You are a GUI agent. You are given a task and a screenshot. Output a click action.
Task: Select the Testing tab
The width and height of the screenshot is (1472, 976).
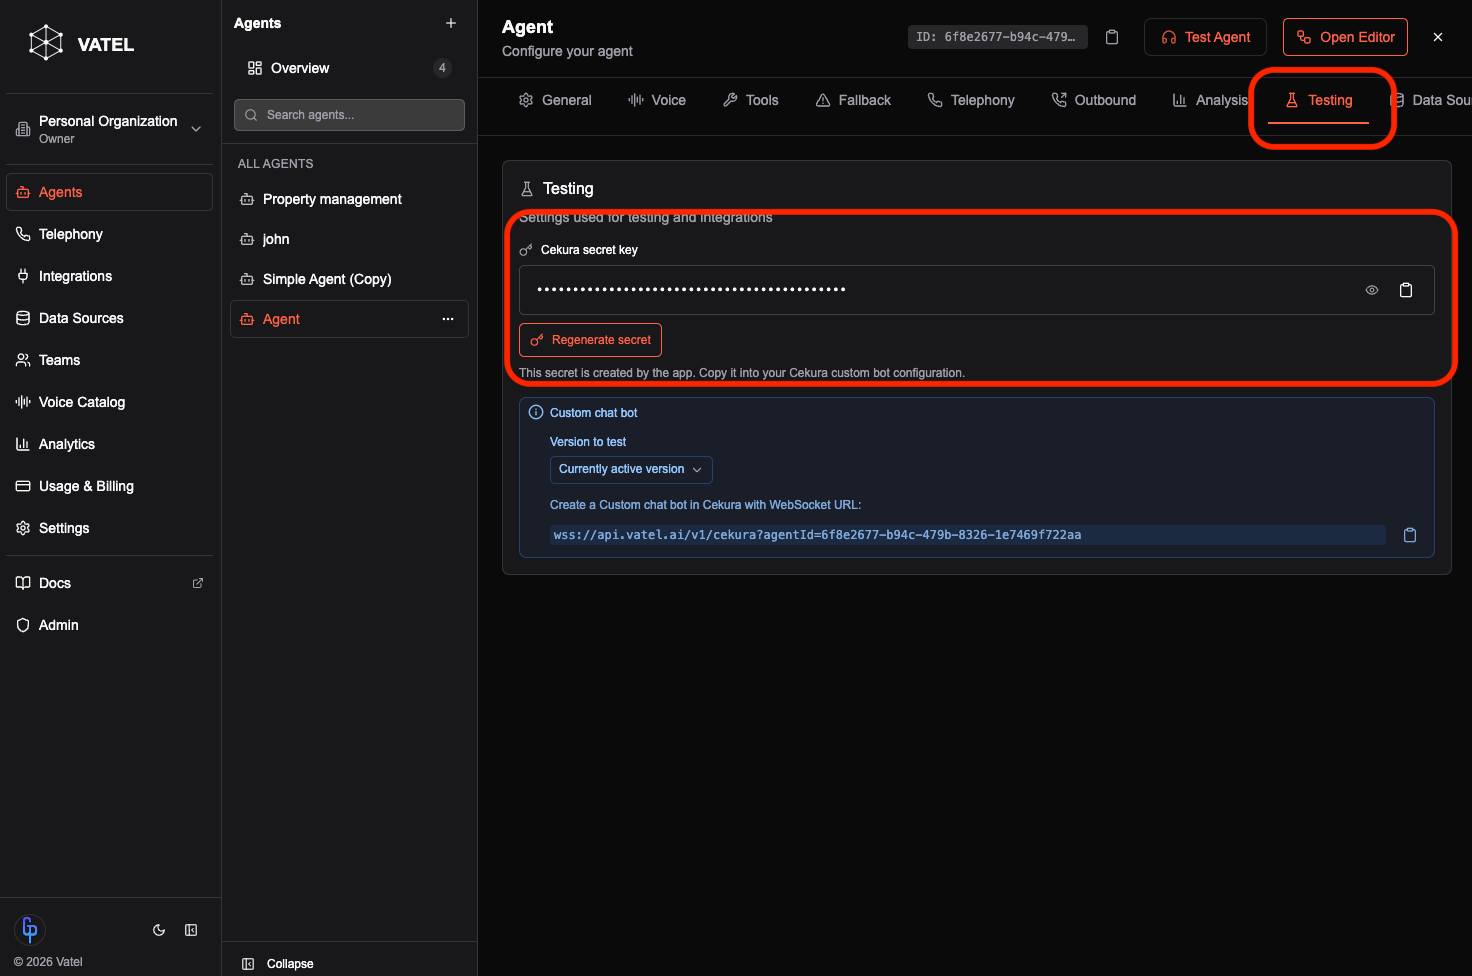(x=1318, y=100)
